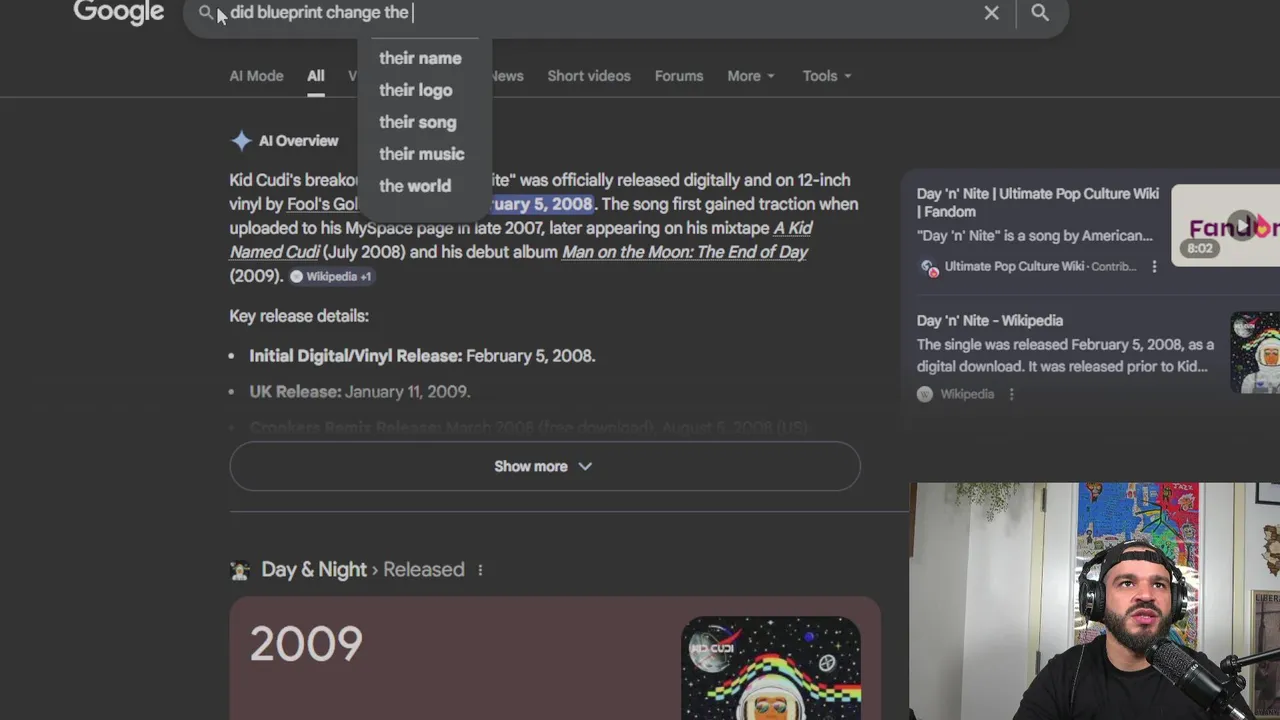Choose suggestion 'their name'

coord(420,58)
